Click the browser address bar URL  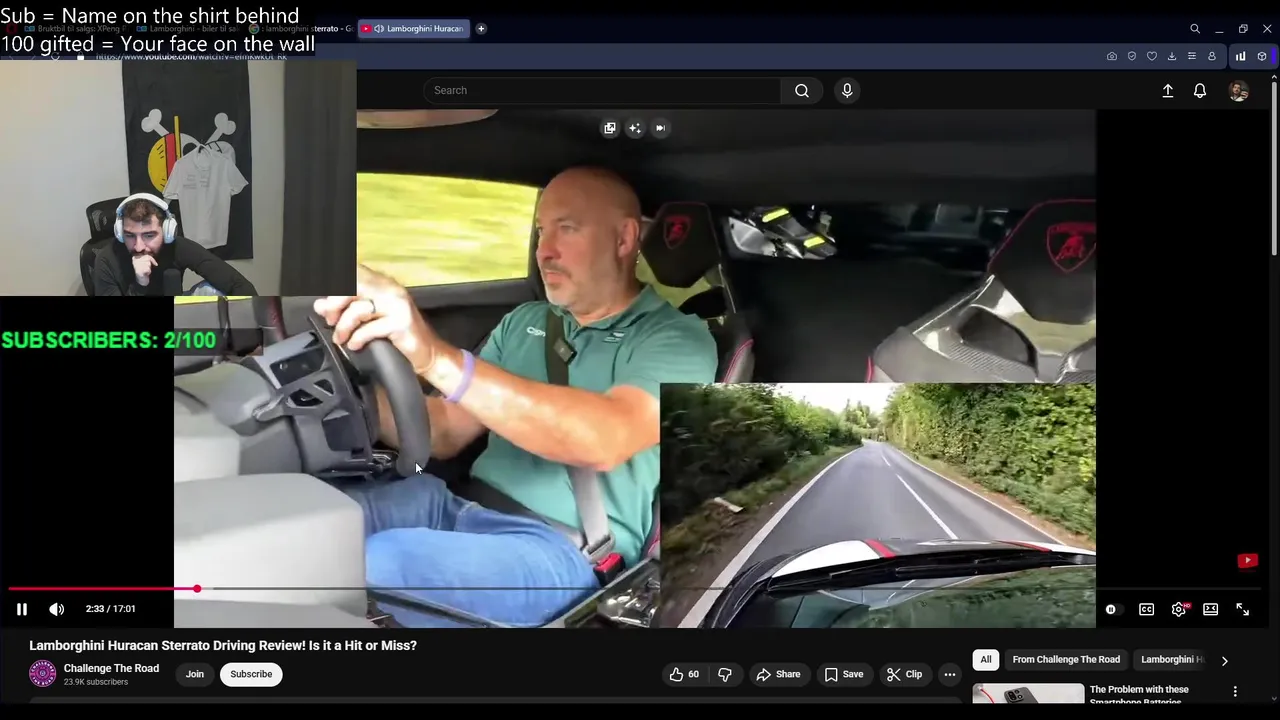tap(191, 57)
